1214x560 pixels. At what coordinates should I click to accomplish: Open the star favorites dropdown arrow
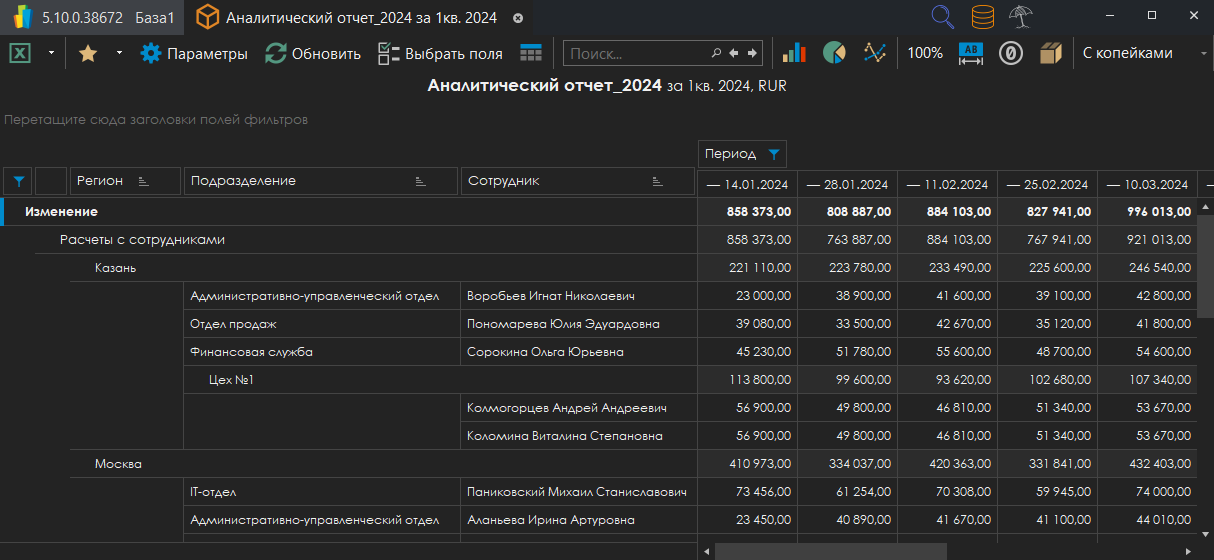119,54
